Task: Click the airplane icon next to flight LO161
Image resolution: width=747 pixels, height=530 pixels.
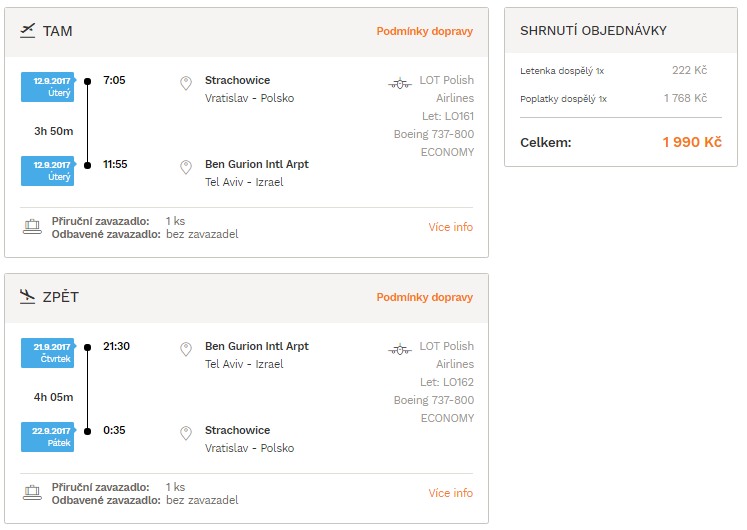Action: click(x=400, y=83)
